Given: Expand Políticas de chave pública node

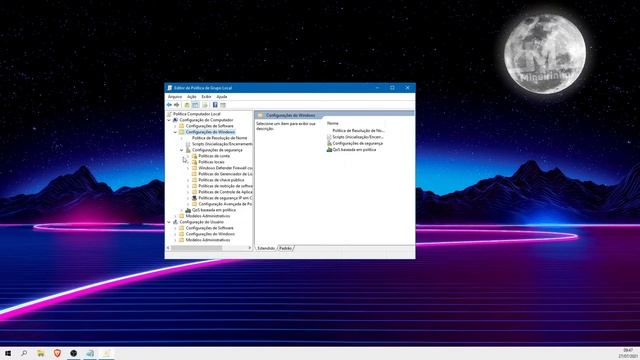Looking at the screenshot, I should pyautogui.click(x=188, y=180).
